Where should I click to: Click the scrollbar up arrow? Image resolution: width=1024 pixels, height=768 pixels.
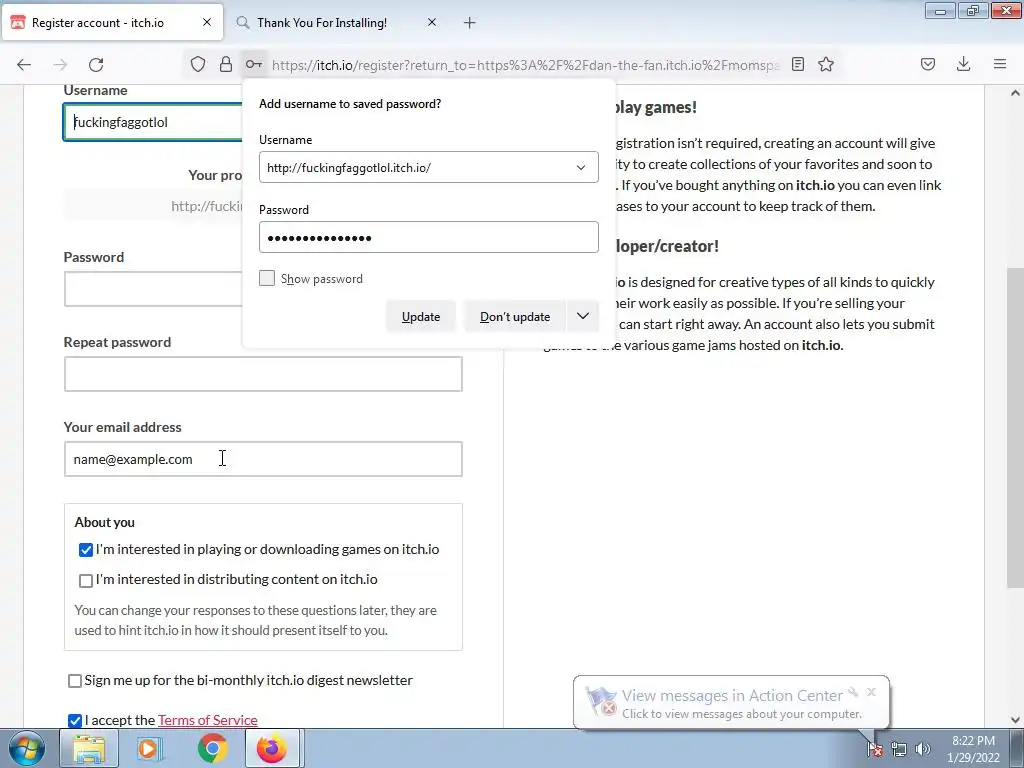(x=1015, y=93)
